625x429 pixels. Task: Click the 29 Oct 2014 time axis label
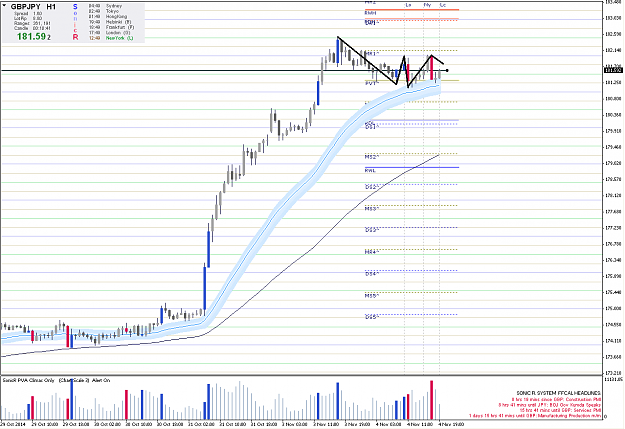click(13, 424)
